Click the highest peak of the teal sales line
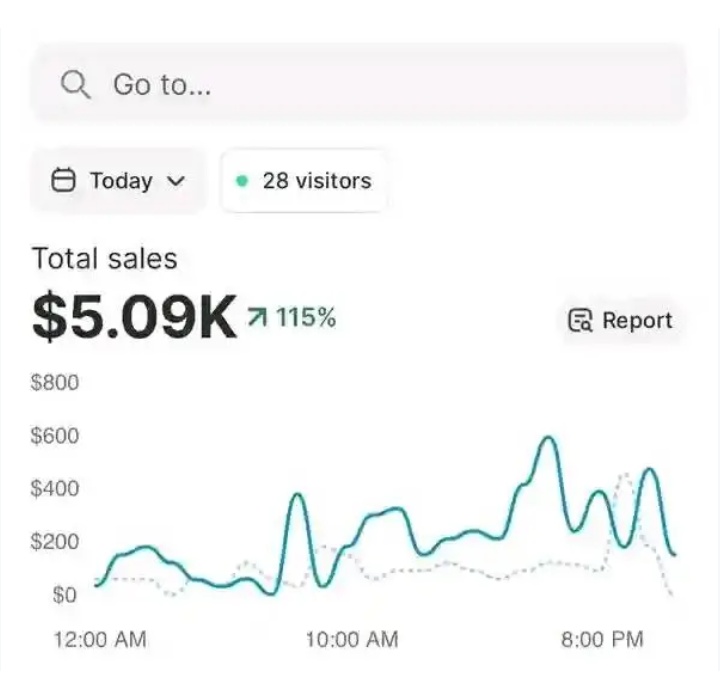This screenshot has height=680, width=720. point(548,437)
